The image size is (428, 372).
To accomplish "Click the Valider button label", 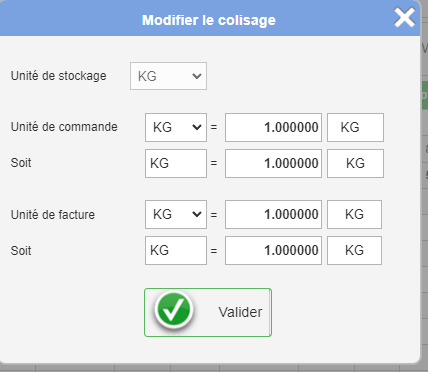I will click(x=240, y=312).
